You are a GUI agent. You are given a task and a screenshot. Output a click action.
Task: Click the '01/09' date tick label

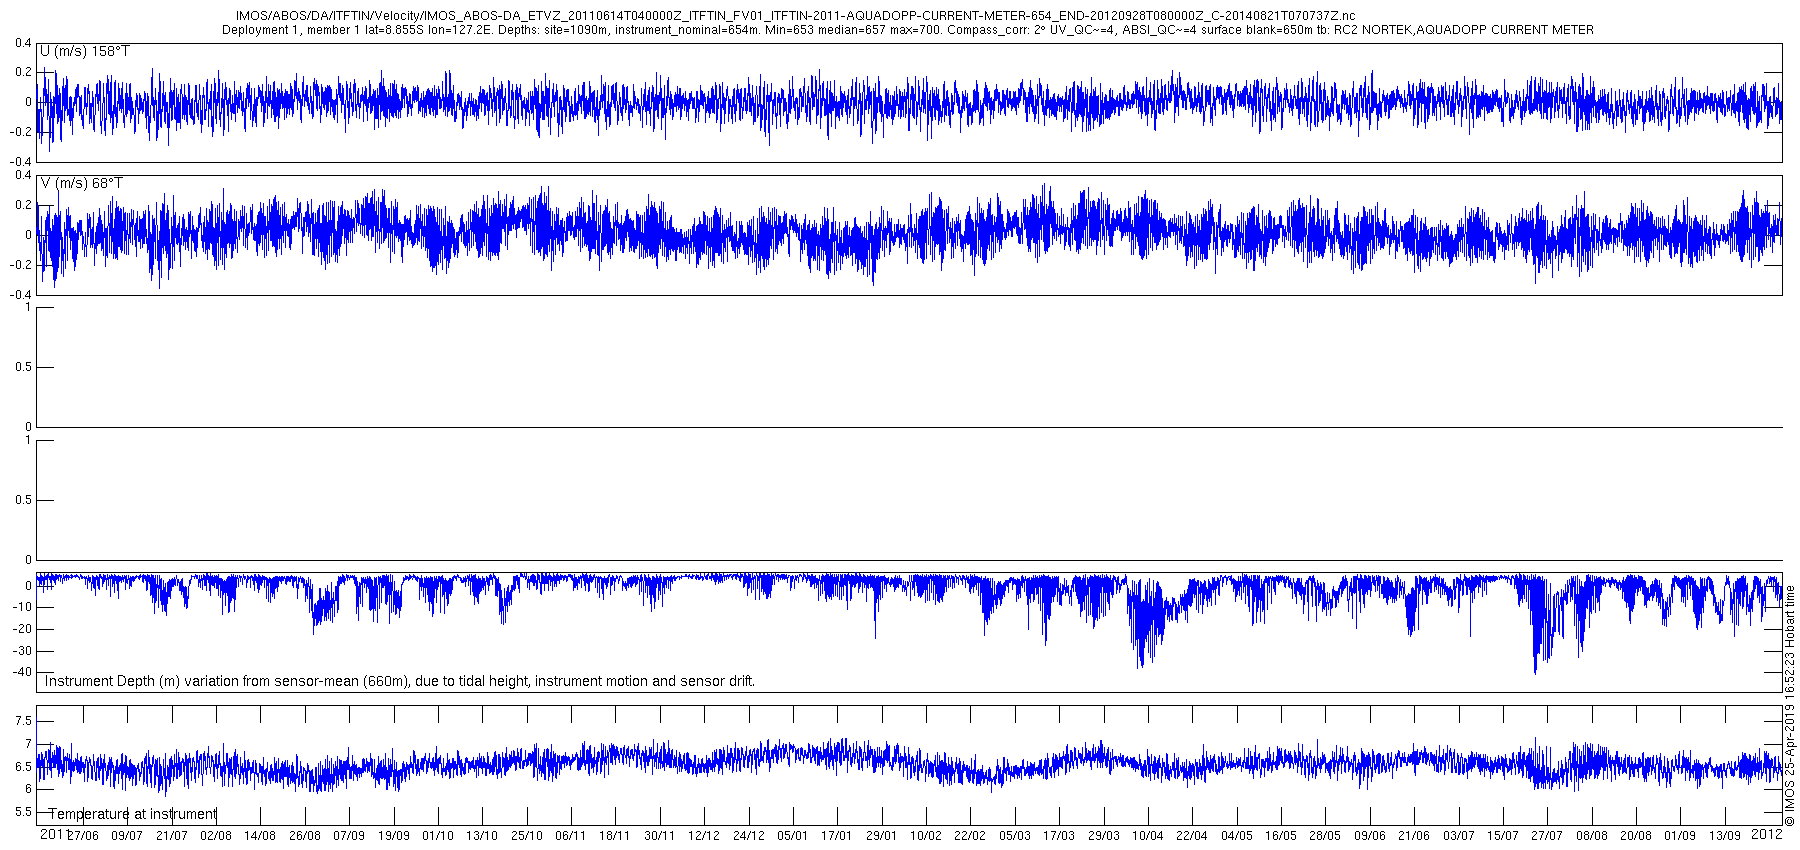pyautogui.click(x=1680, y=836)
